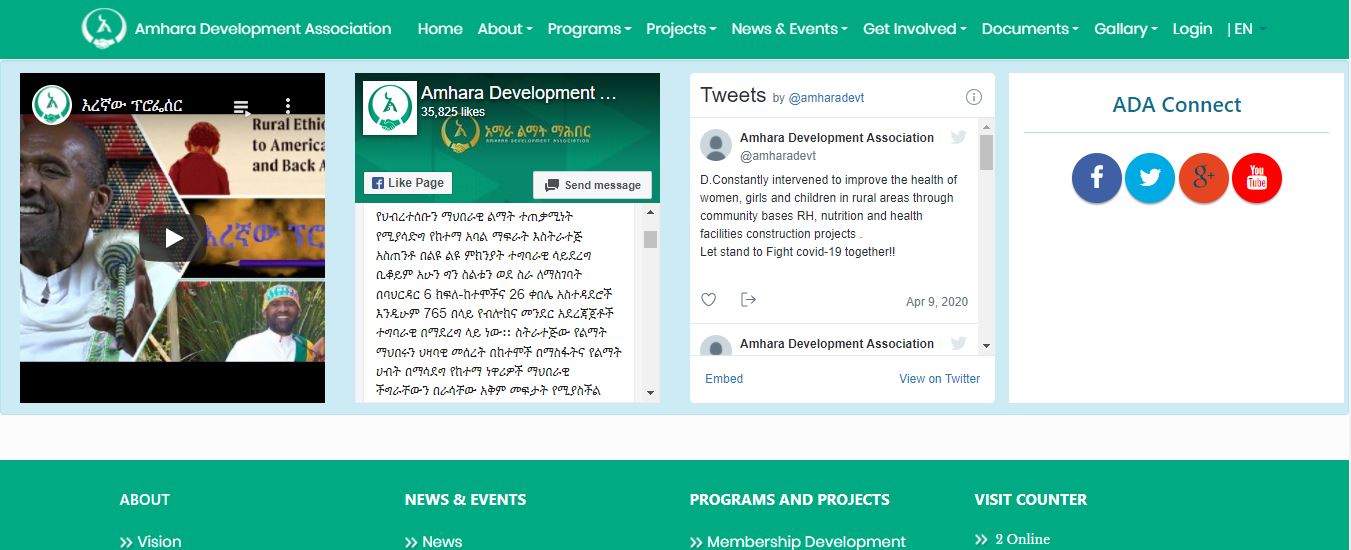Open the About dropdown menu

[x=505, y=29]
